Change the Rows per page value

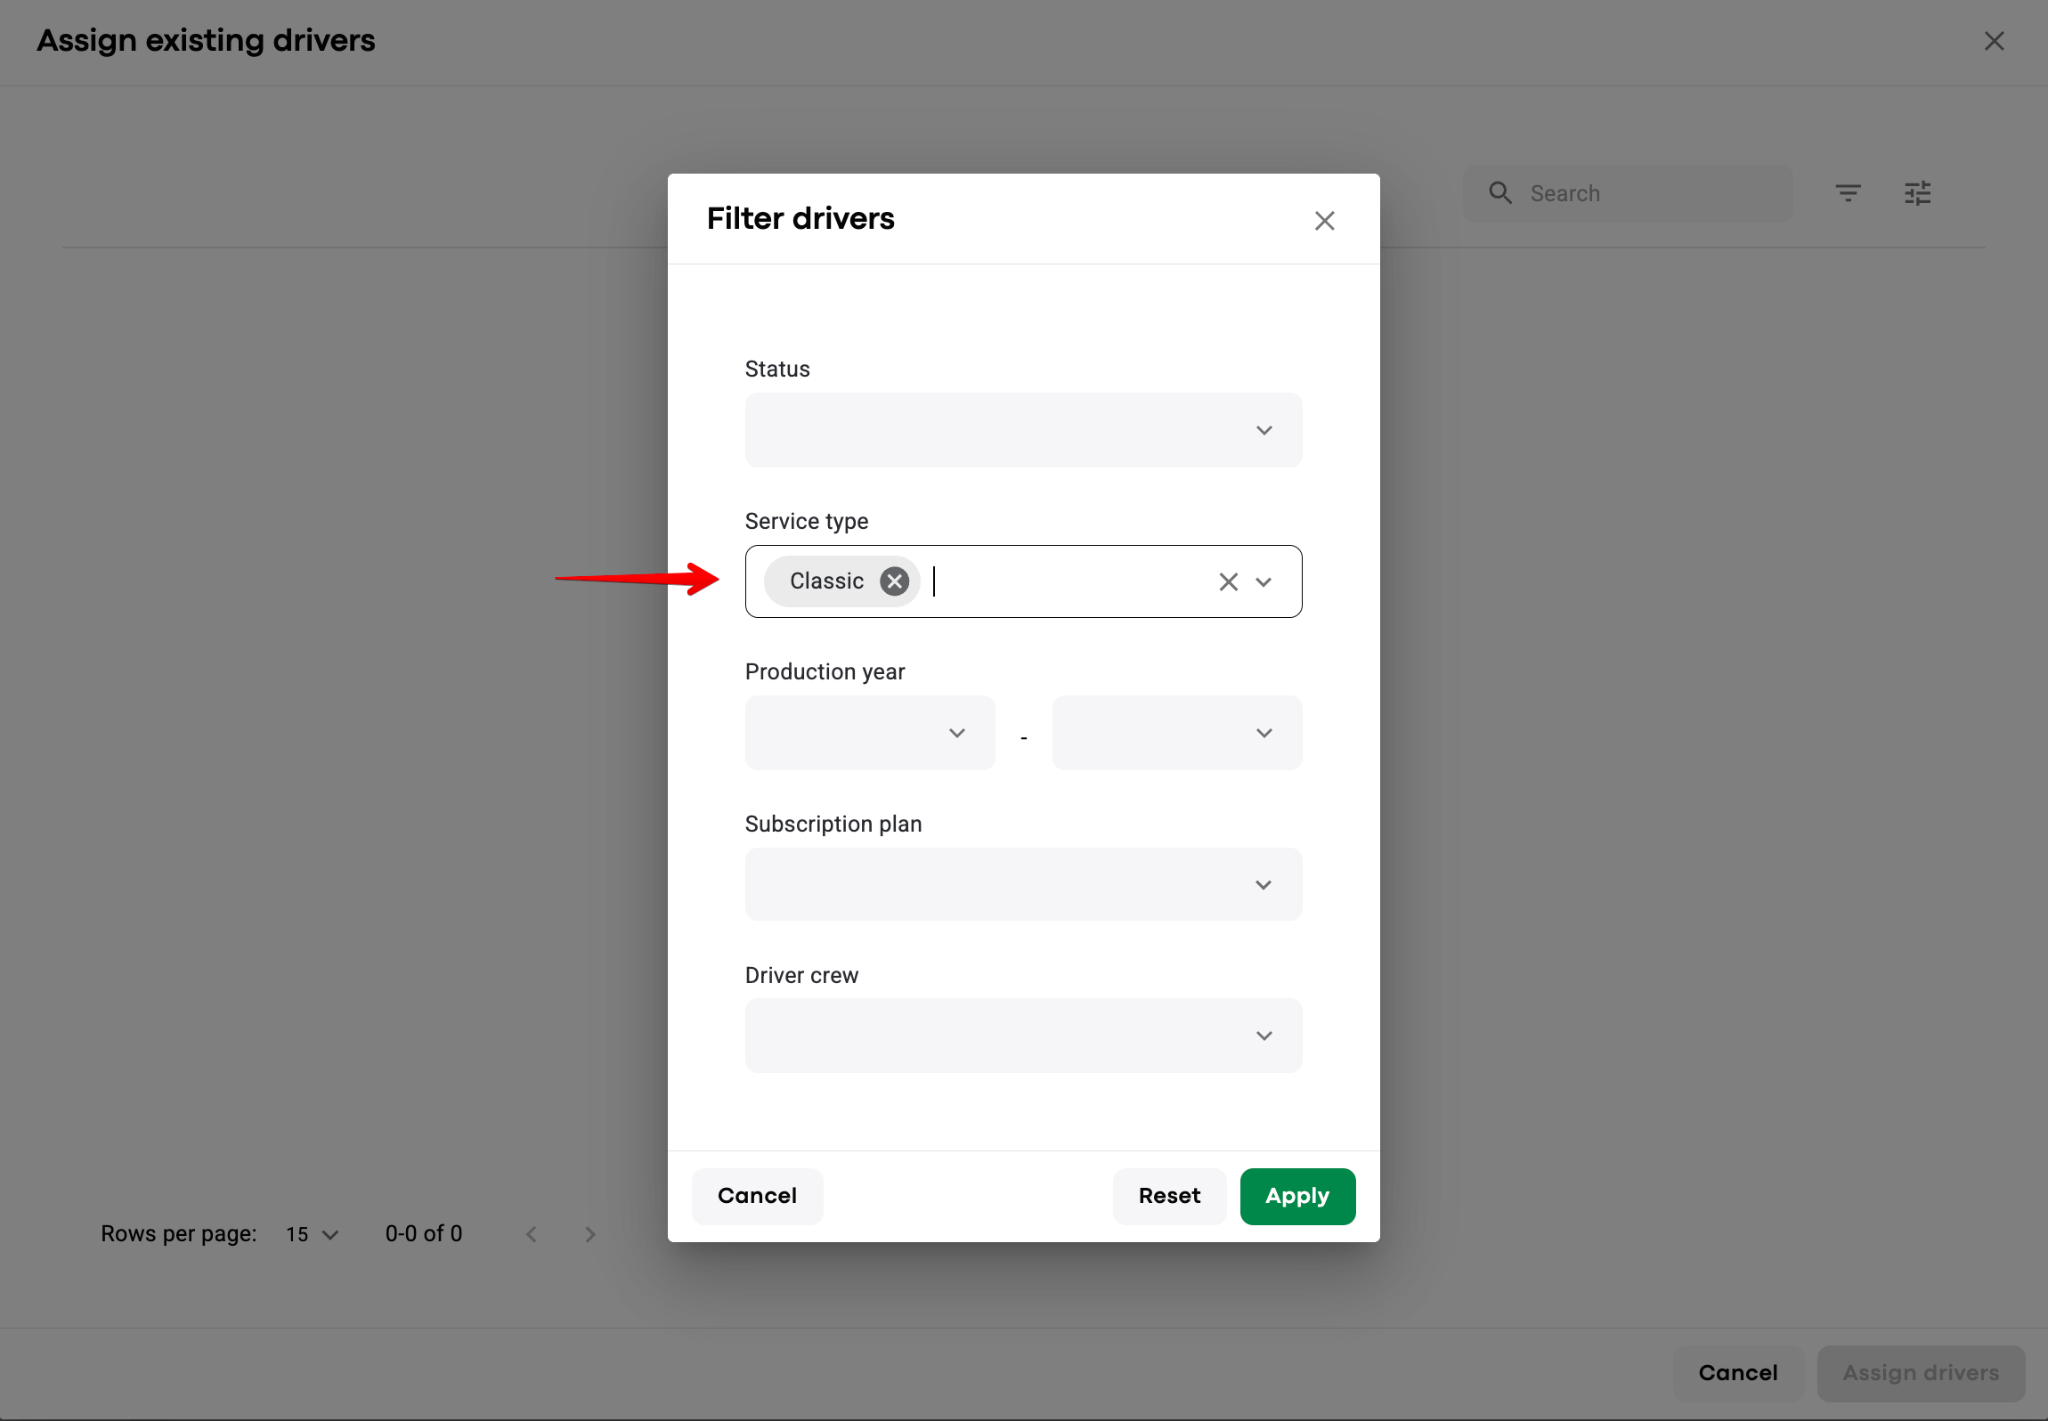coord(312,1235)
